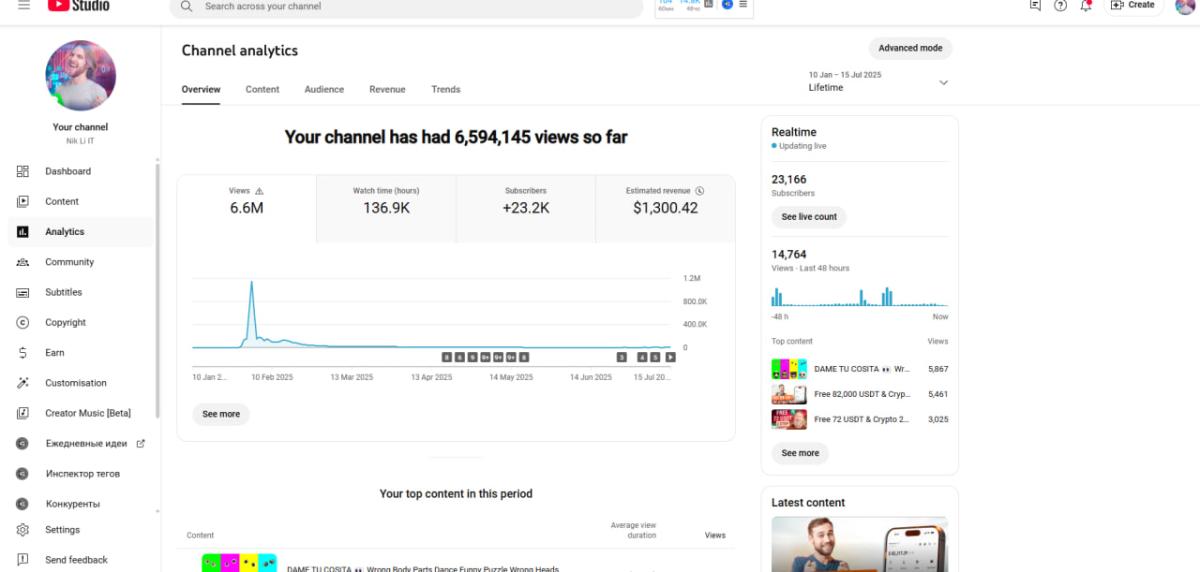Switch to the Overview tab
The height and width of the screenshot is (572, 1200).
[201, 89]
